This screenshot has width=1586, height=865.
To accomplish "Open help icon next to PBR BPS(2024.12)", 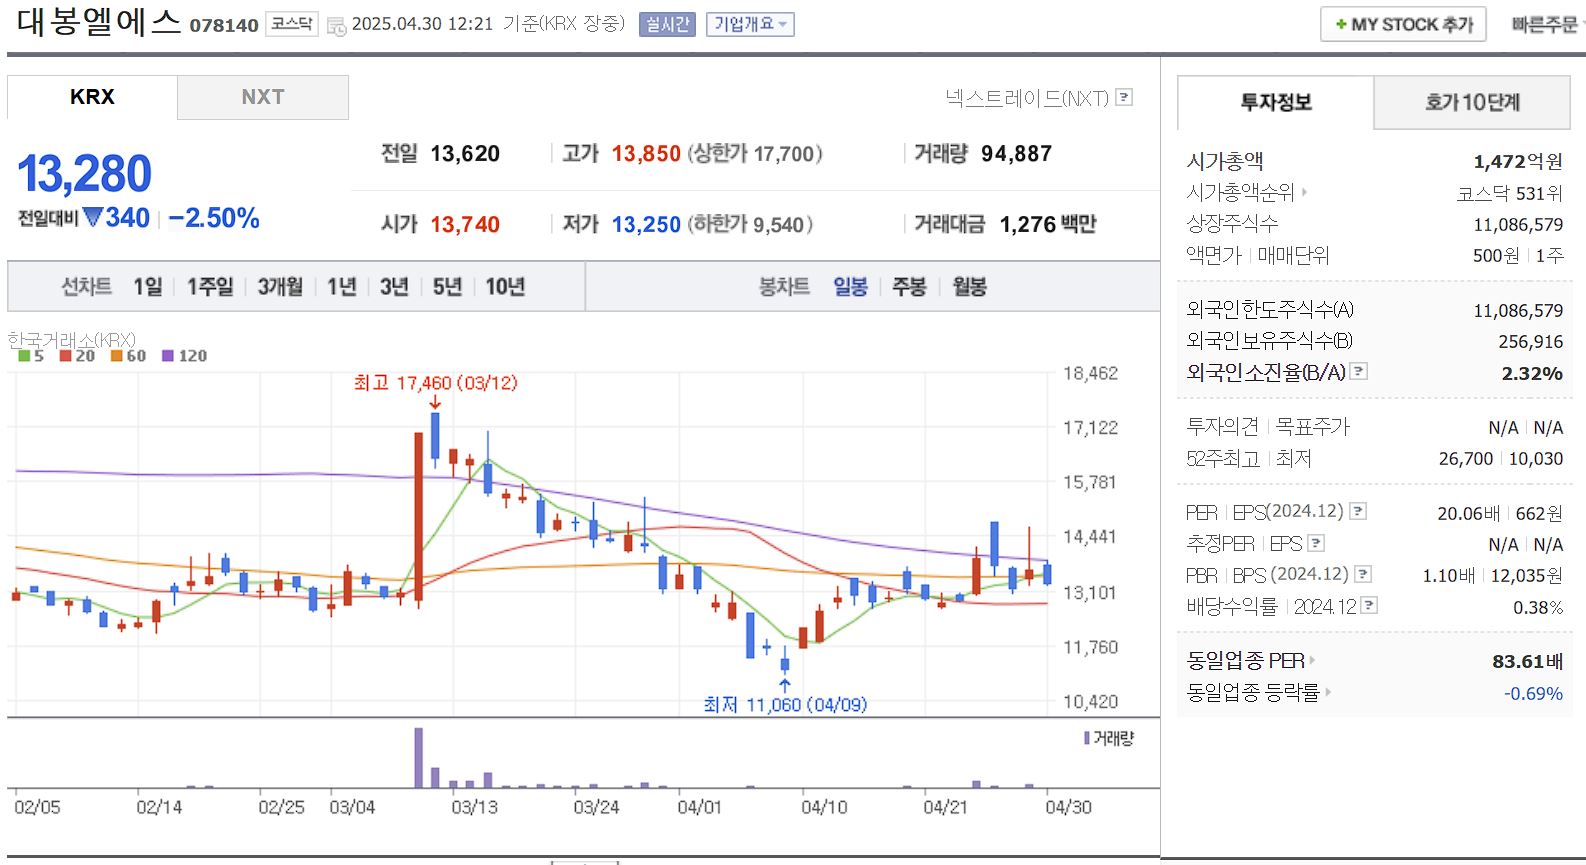I will click(1363, 574).
